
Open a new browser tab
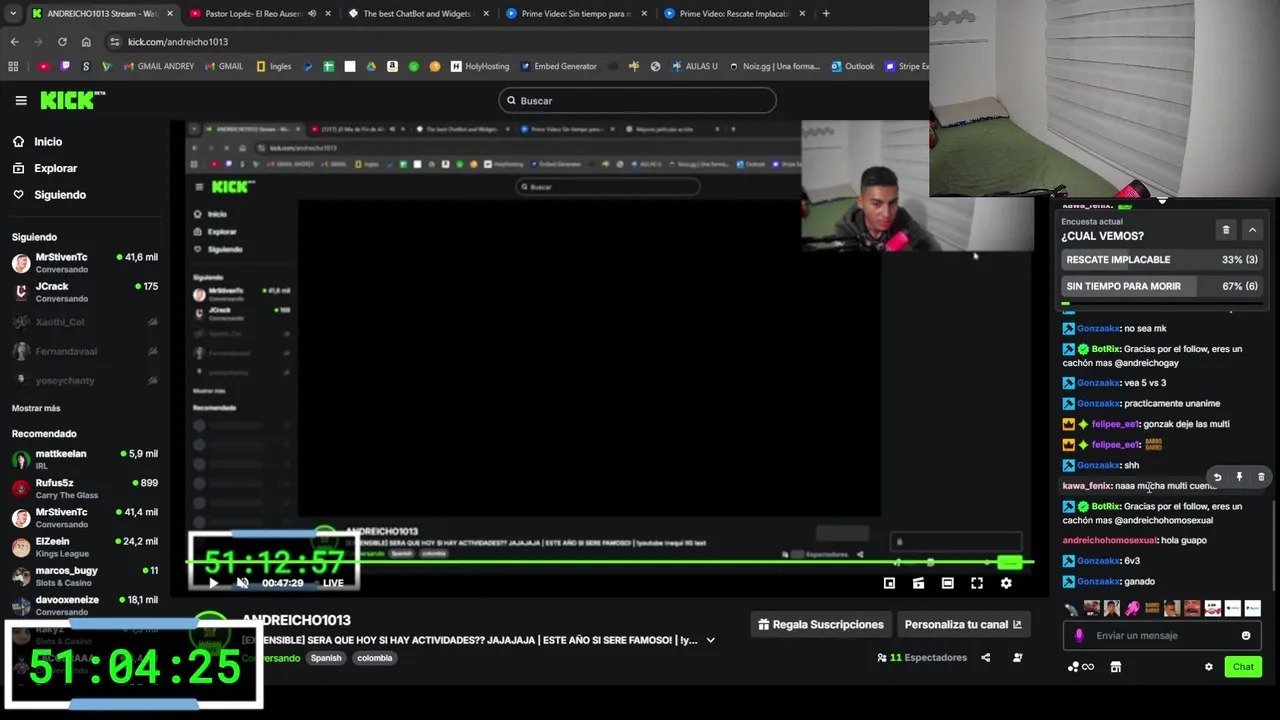pyautogui.click(x=826, y=14)
